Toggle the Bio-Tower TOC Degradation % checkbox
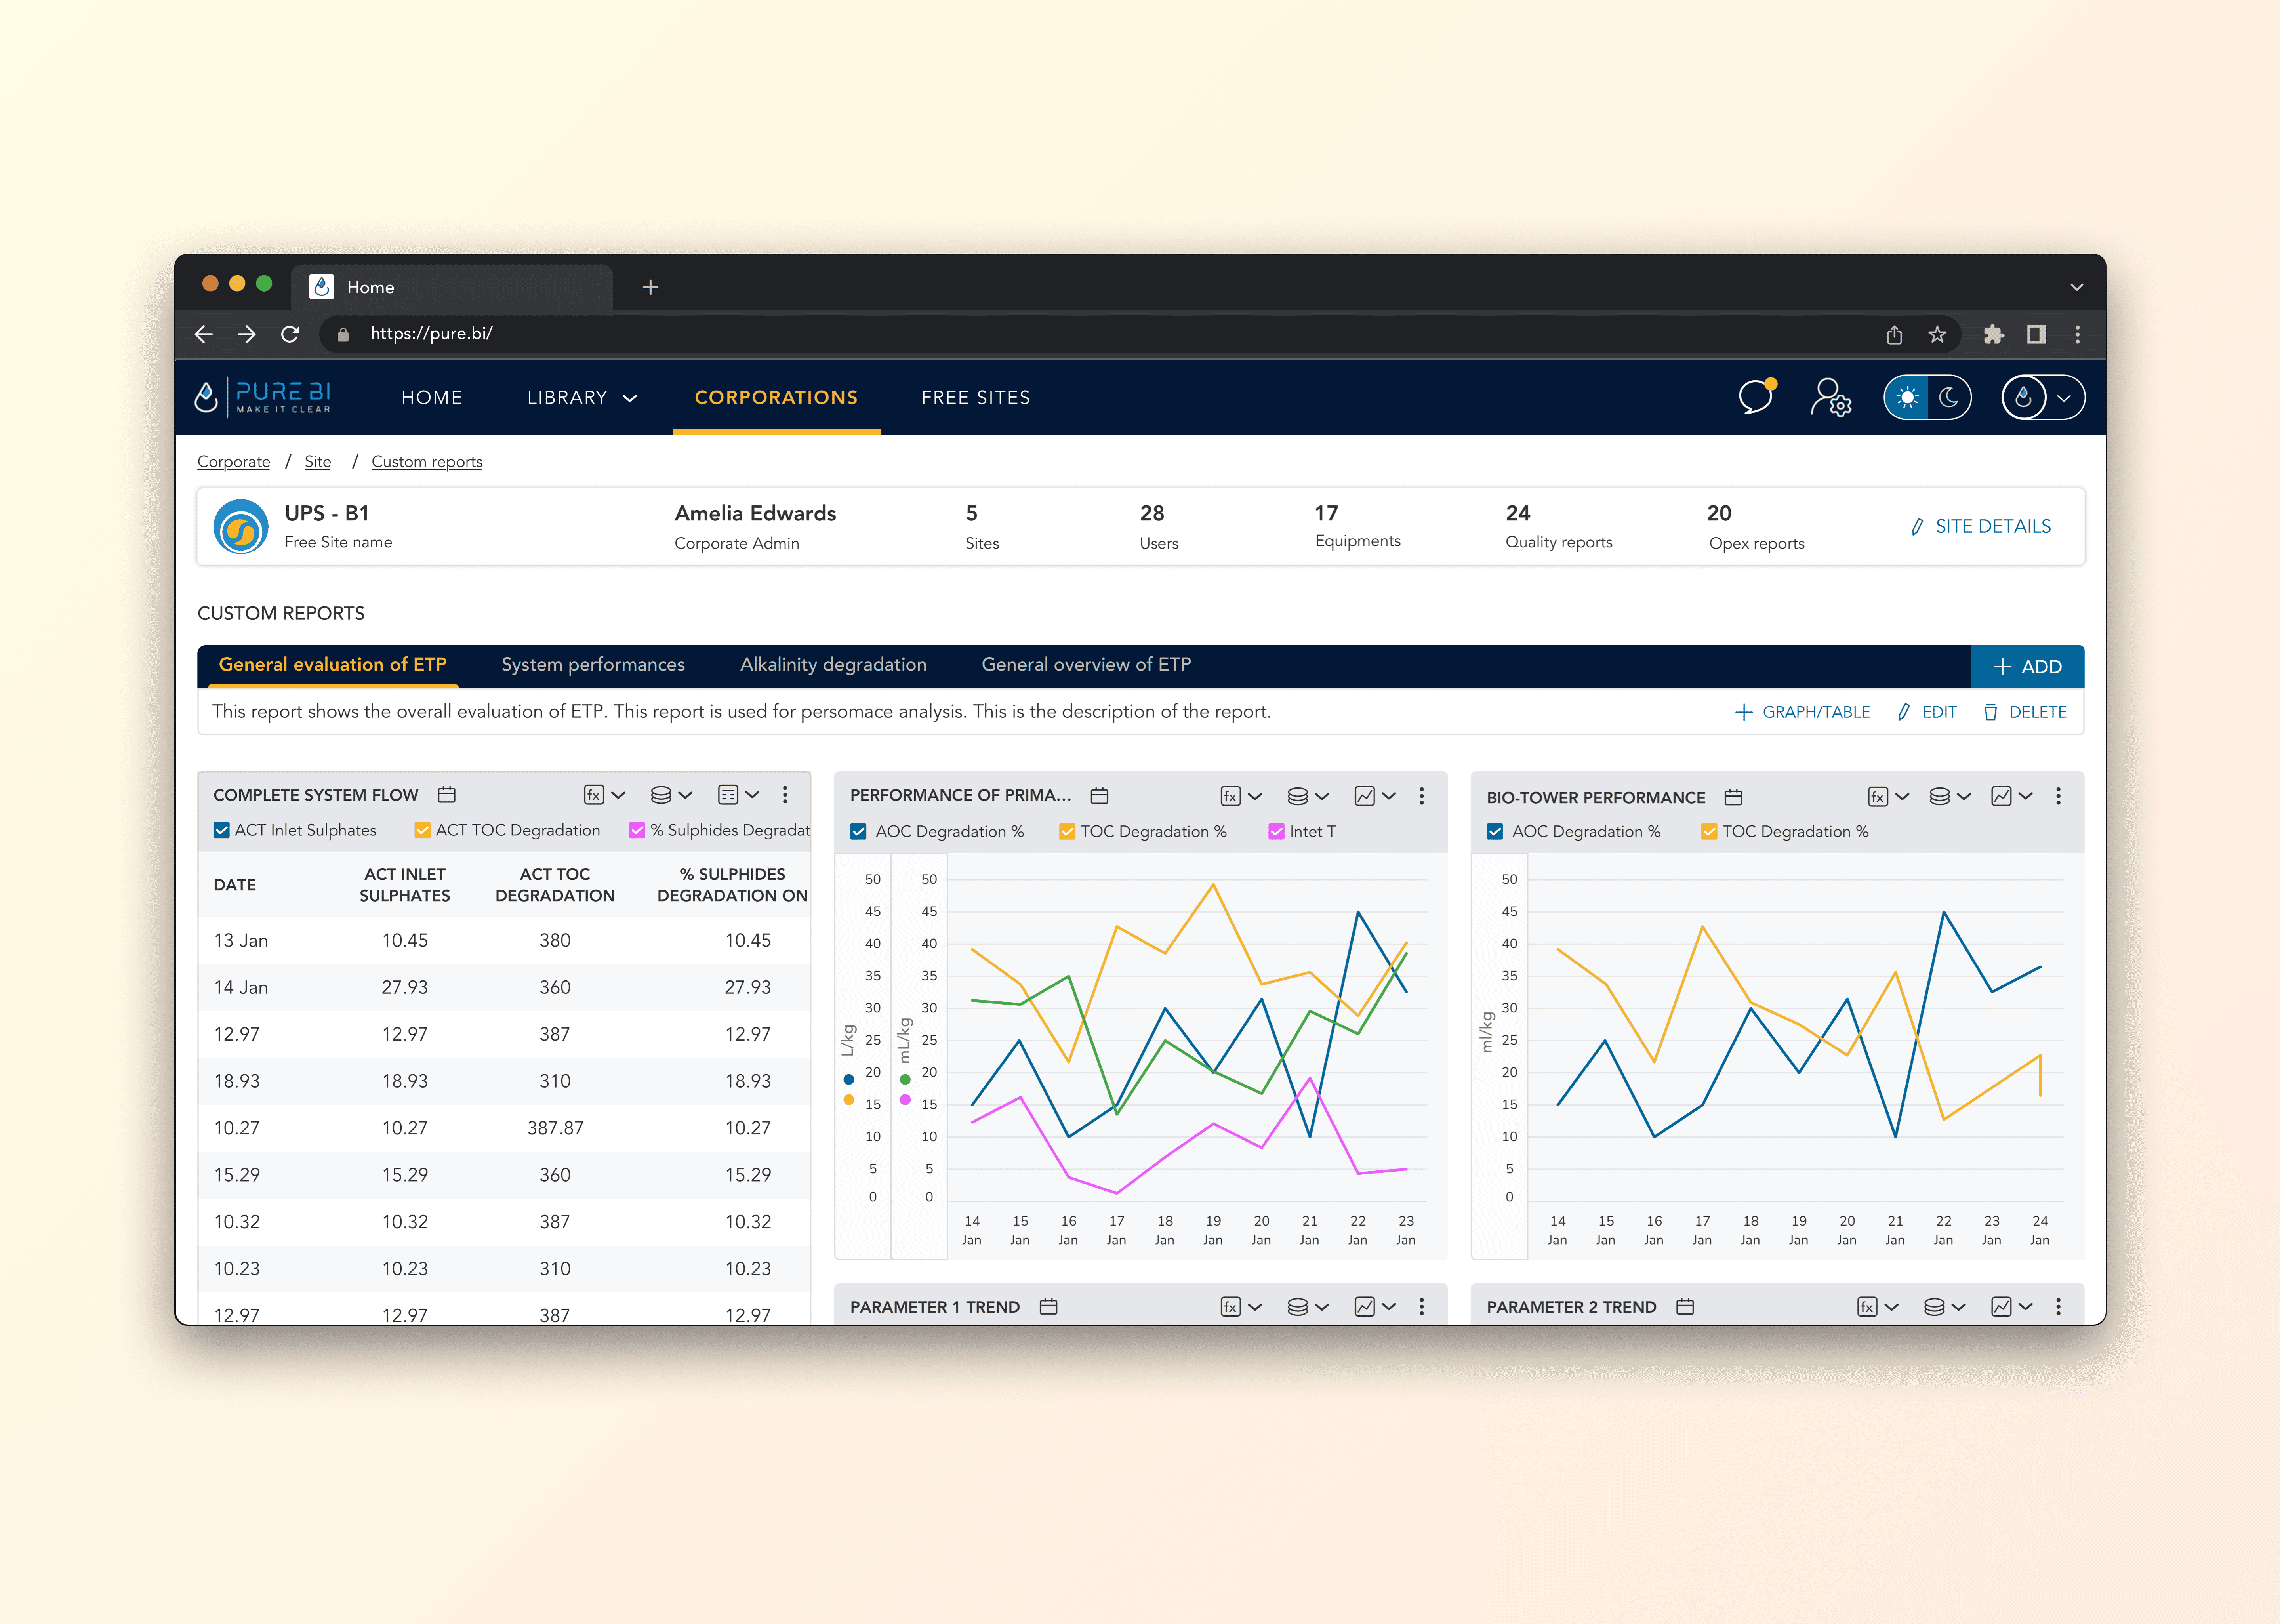Viewport: 2280px width, 1624px height. (x=1709, y=831)
